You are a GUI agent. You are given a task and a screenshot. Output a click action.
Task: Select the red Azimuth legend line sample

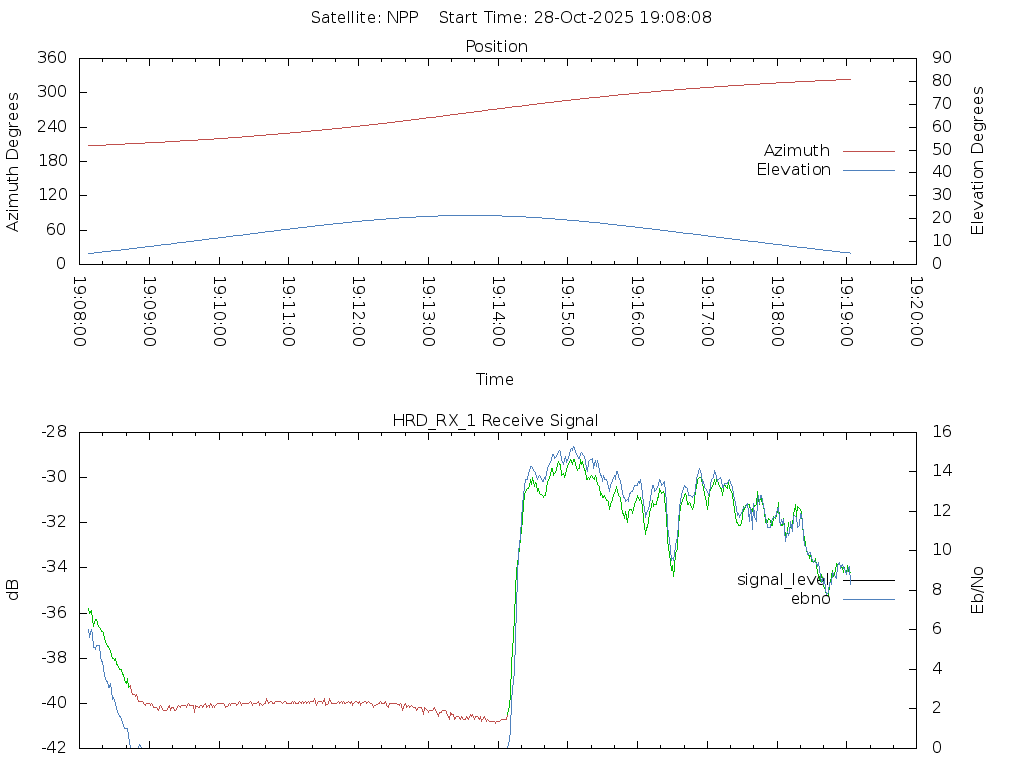[x=868, y=151]
